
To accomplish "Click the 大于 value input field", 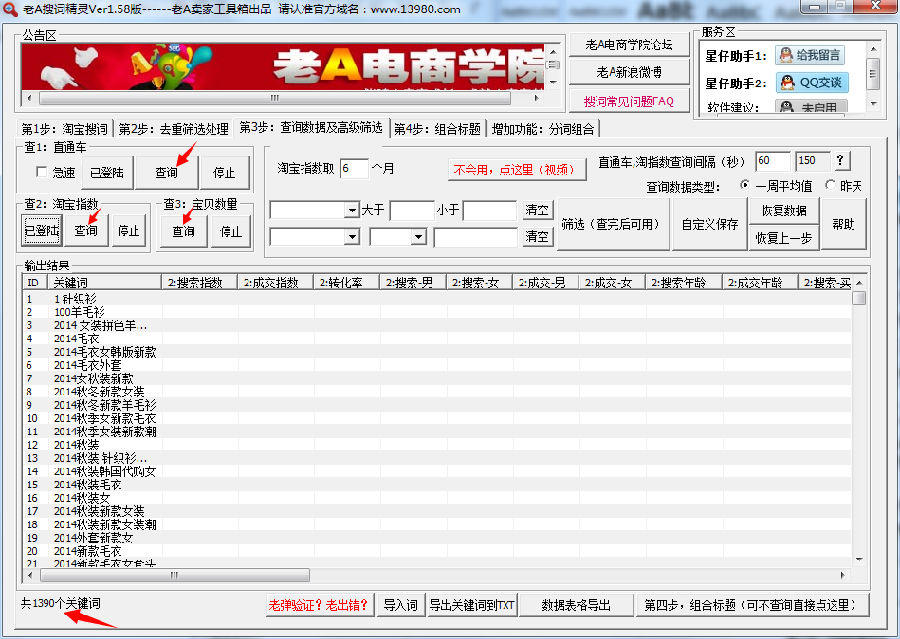I will pos(412,211).
